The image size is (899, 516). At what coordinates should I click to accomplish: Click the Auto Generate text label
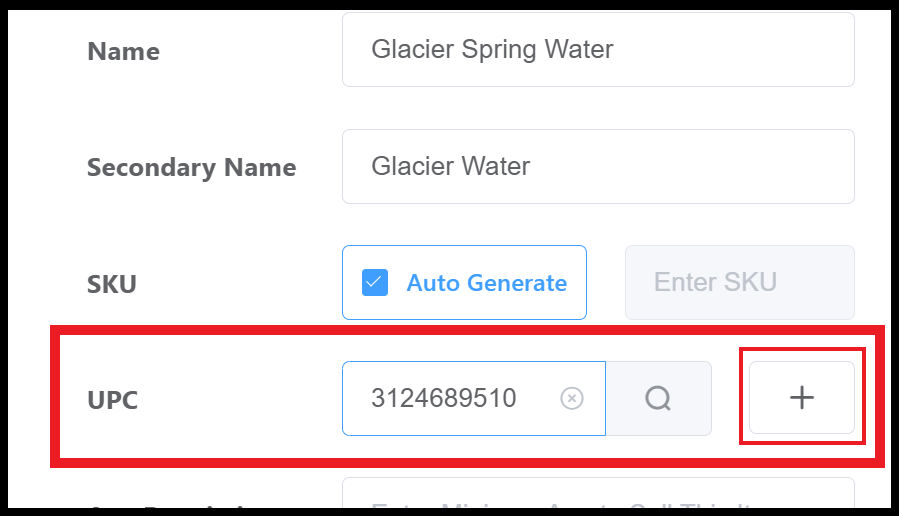tap(486, 283)
